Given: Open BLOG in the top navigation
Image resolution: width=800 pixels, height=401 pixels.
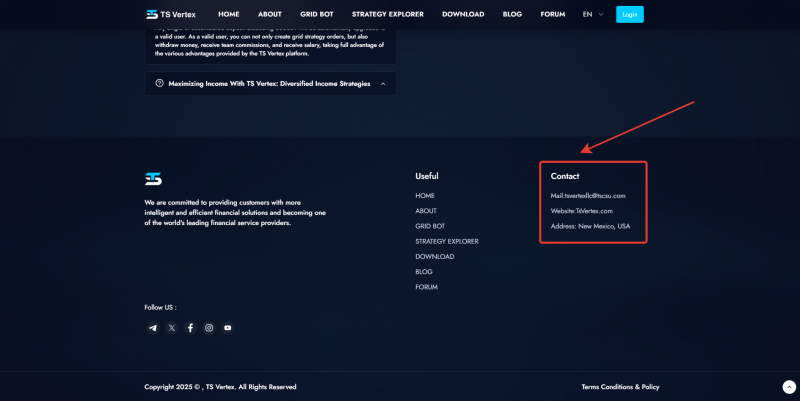Looking at the screenshot, I should pos(512,14).
